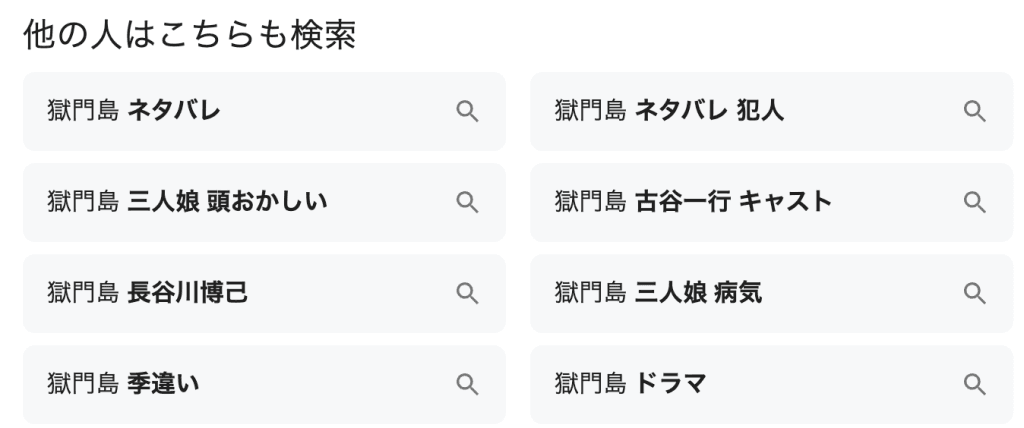Click search icon beside 獄門島 季違い
Image resolution: width=1024 pixels, height=428 pixels.
pyautogui.click(x=467, y=384)
